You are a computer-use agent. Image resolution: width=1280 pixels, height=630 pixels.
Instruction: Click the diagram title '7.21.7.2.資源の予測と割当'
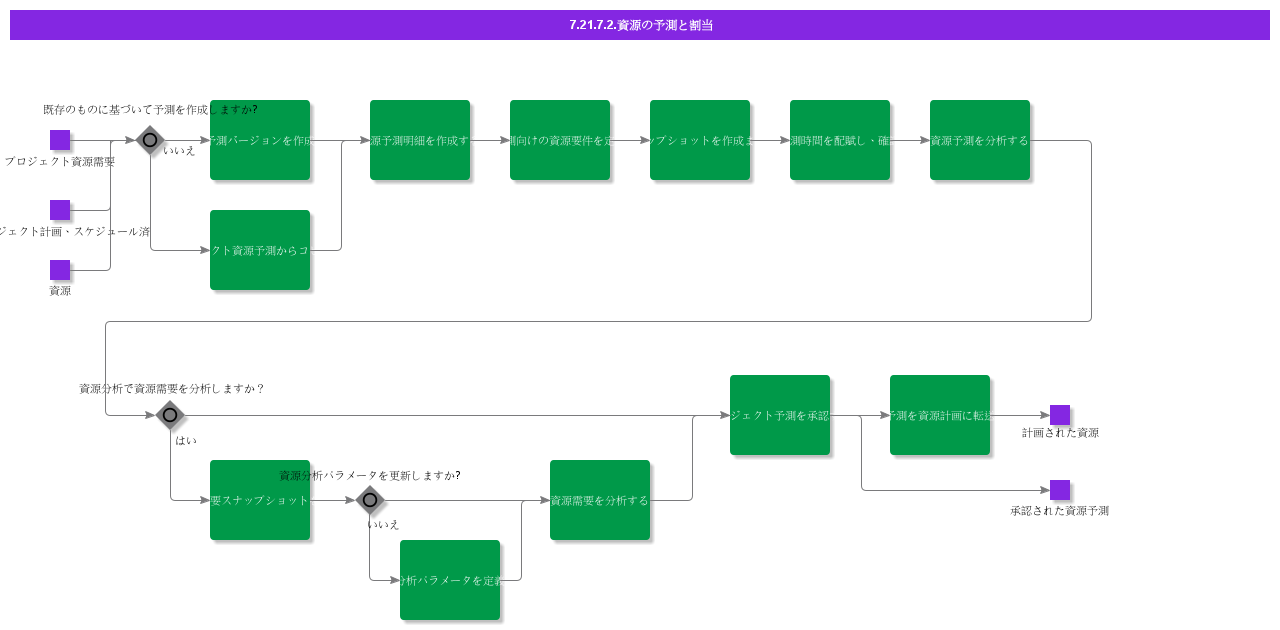641,25
